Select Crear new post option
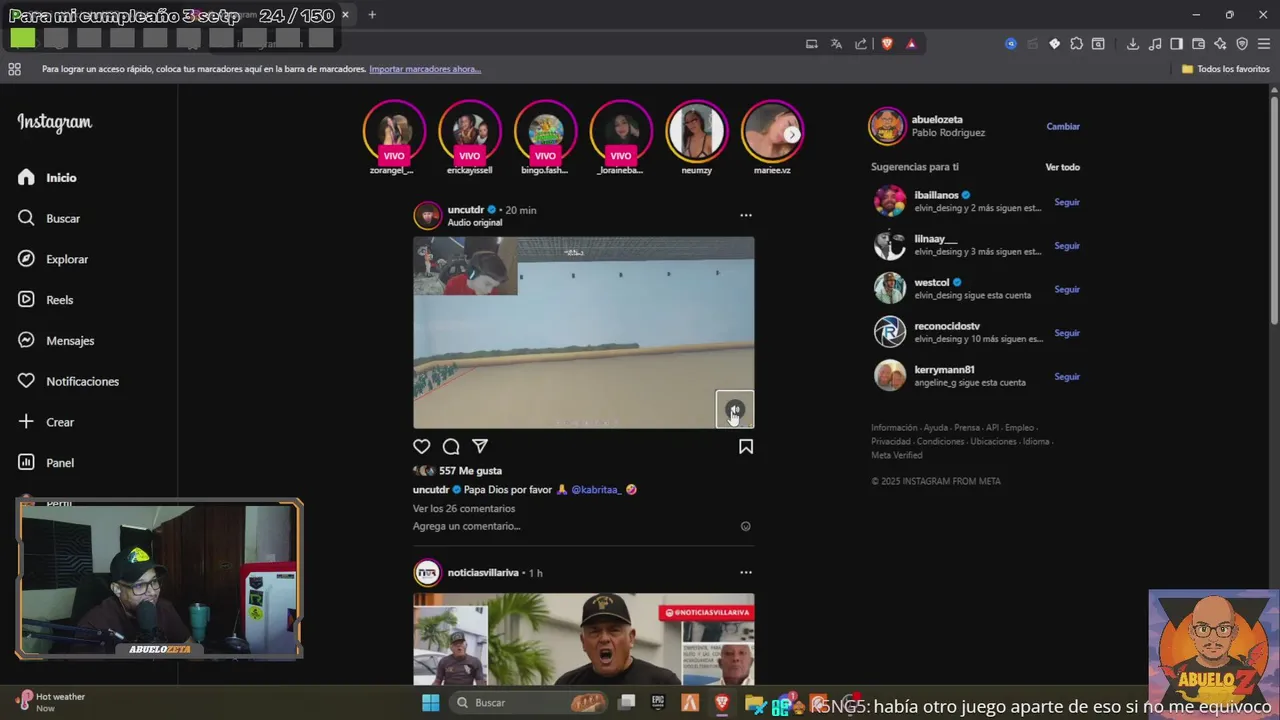This screenshot has width=1280, height=720. pyautogui.click(x=46, y=422)
